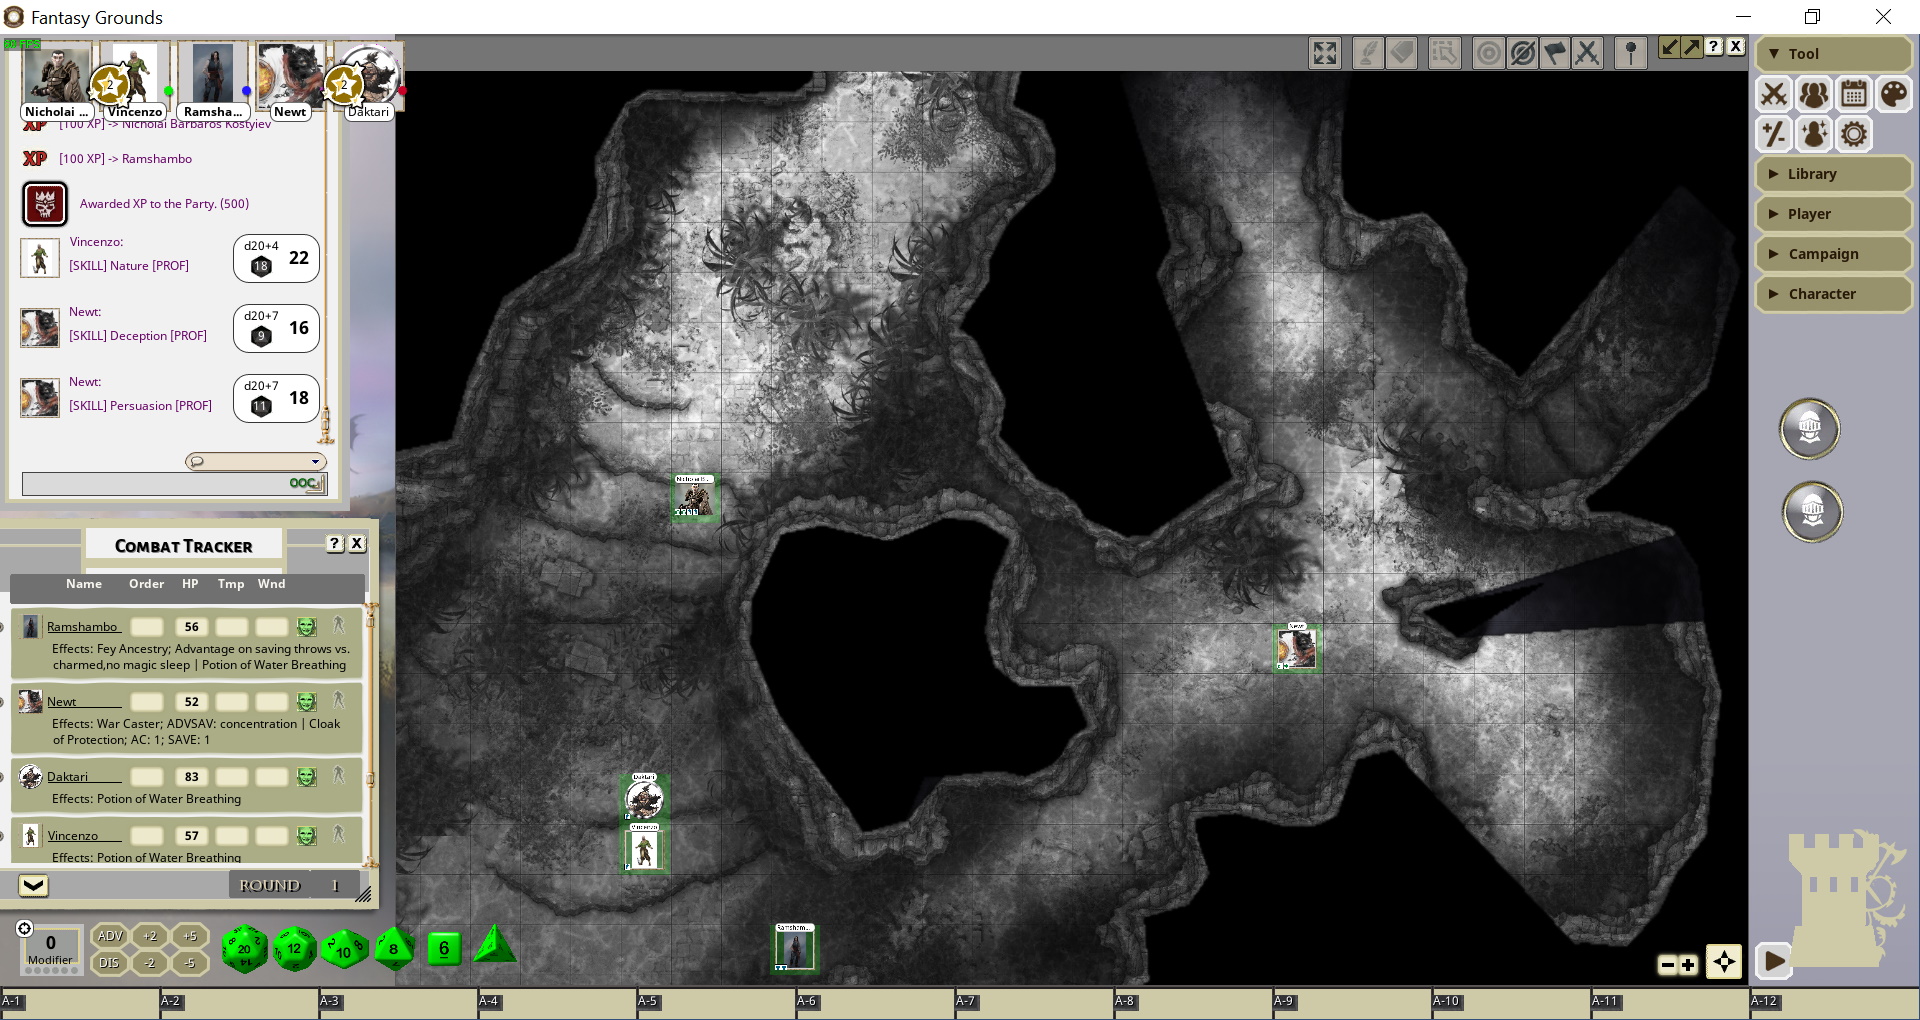Click the Modifier value box
This screenshot has height=1020, width=1920.
click(50, 948)
